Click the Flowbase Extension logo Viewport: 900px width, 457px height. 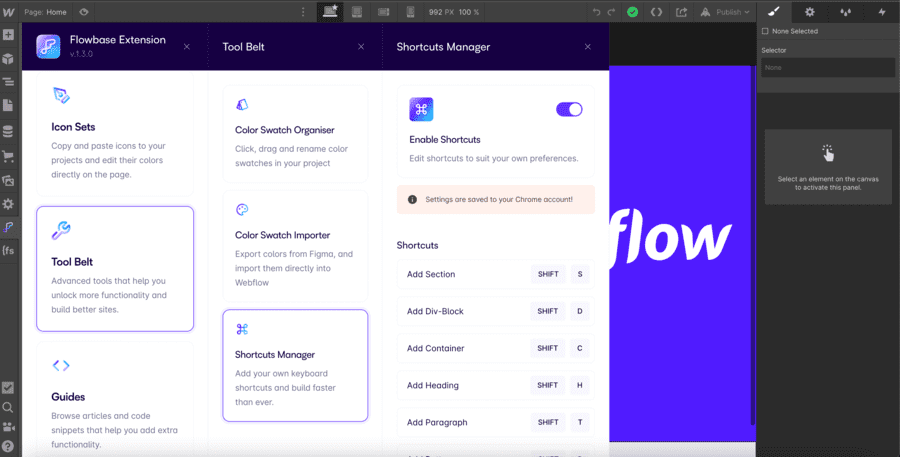coord(48,47)
